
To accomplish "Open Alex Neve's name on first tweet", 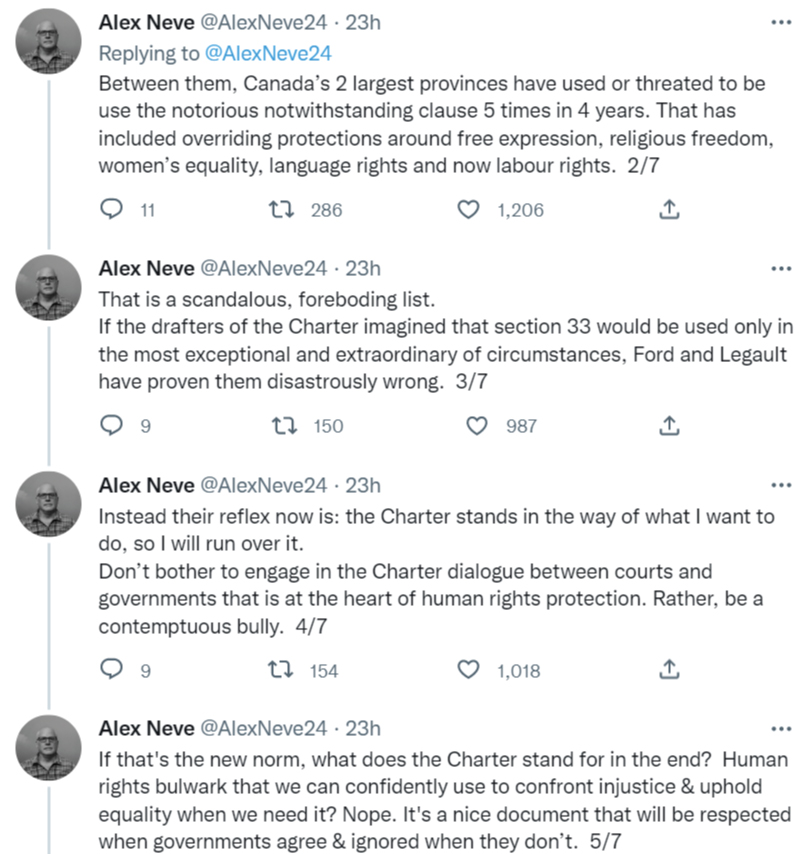I will (x=146, y=22).
